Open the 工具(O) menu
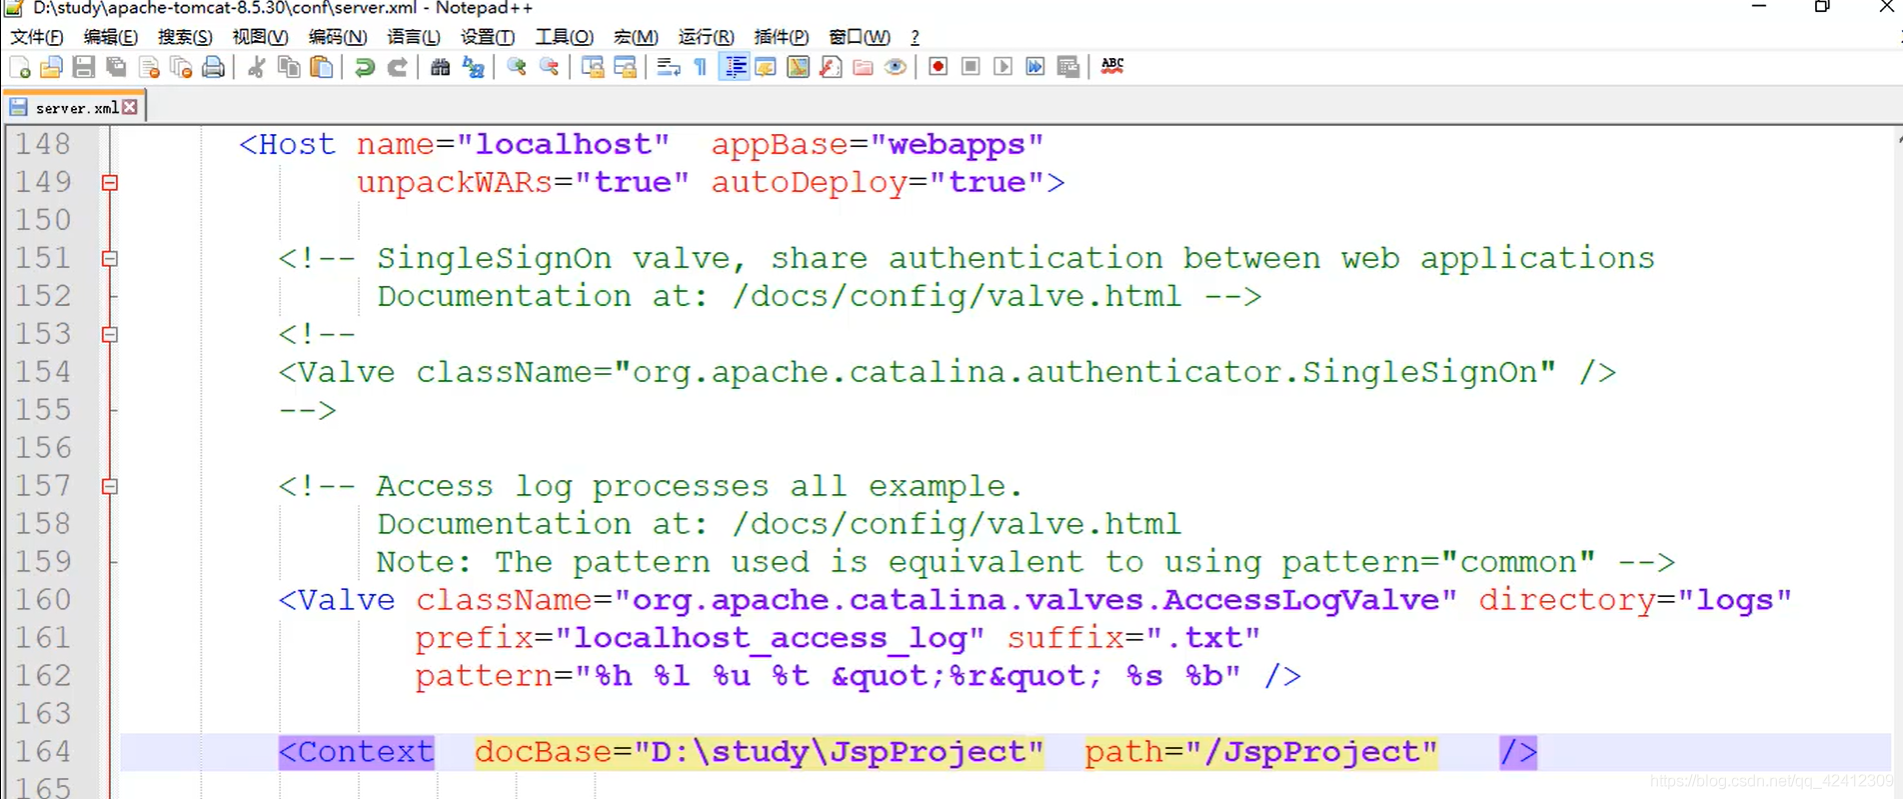This screenshot has width=1903, height=799. [564, 37]
